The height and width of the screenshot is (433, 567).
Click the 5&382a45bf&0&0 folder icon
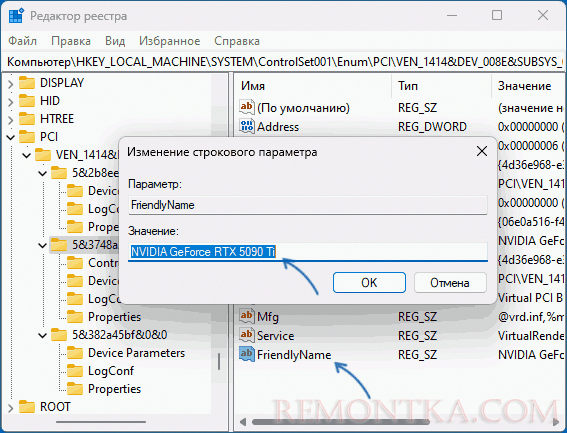59,335
